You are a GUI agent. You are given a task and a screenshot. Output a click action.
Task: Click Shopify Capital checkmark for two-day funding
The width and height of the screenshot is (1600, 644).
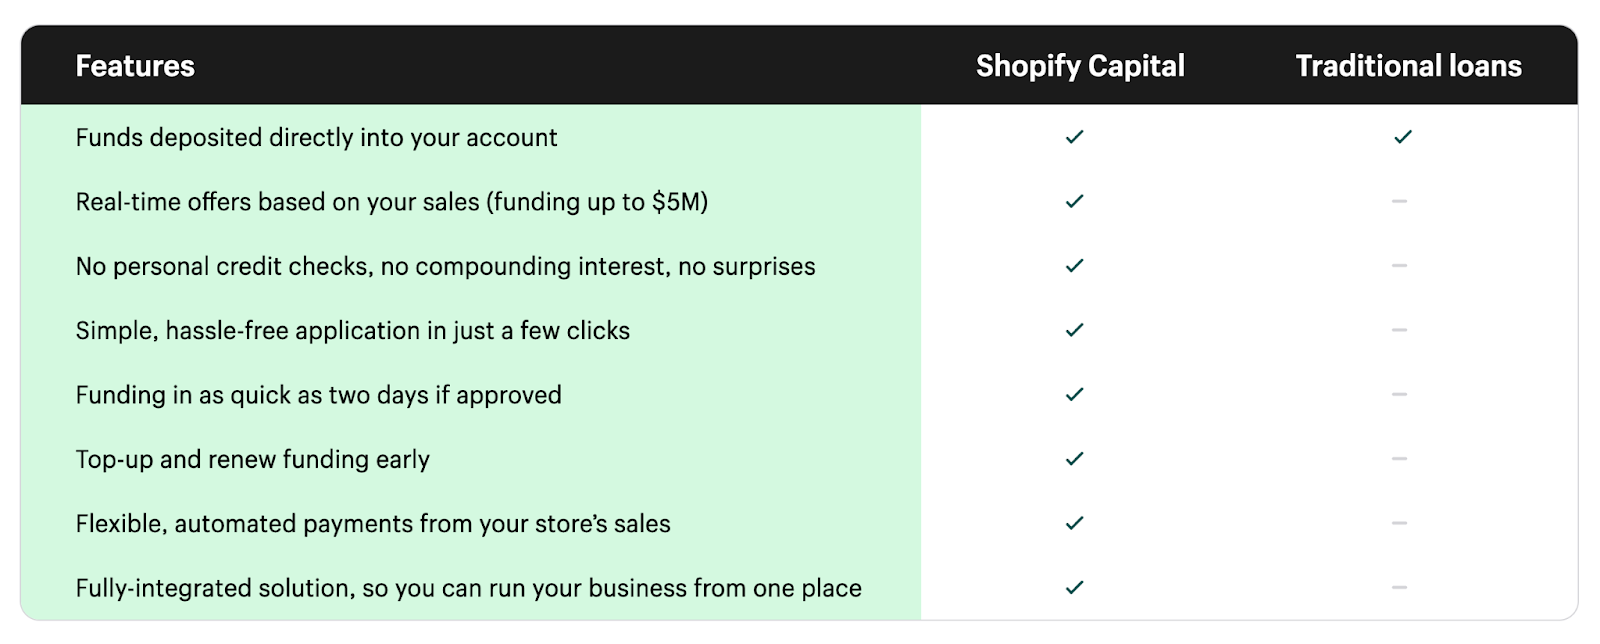coord(1075,395)
